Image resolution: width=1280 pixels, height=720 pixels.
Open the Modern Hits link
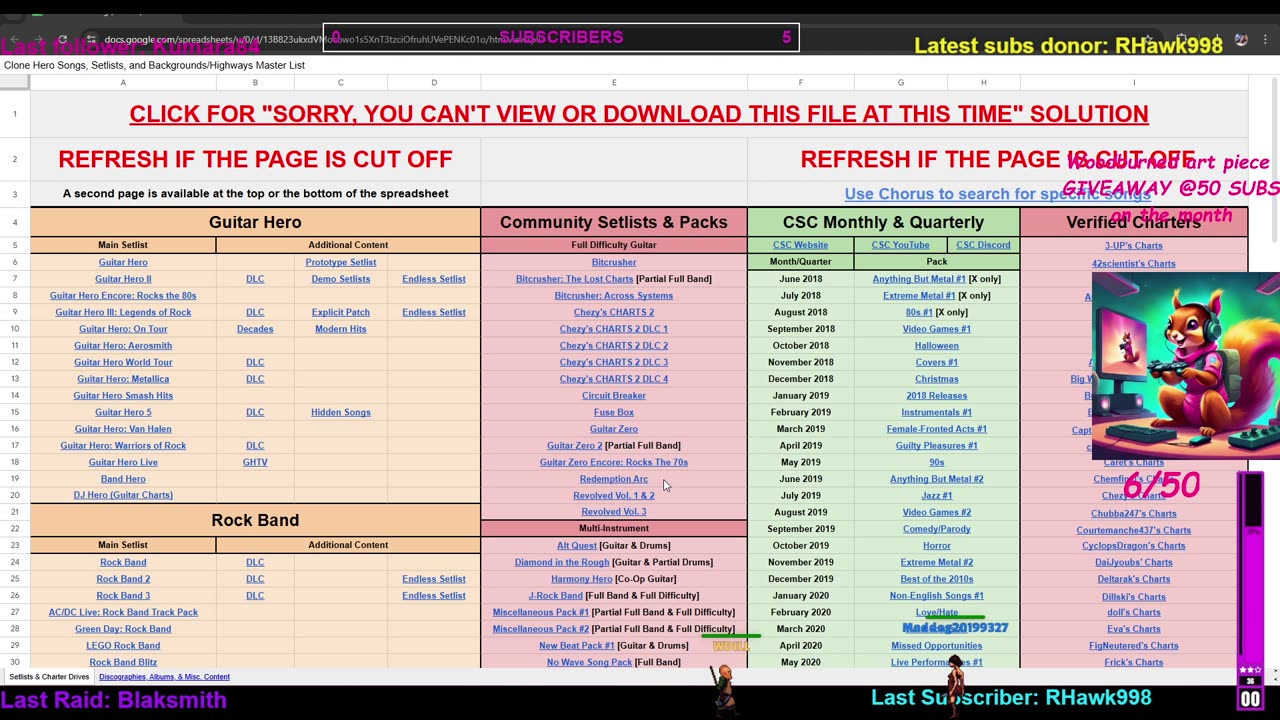click(341, 329)
